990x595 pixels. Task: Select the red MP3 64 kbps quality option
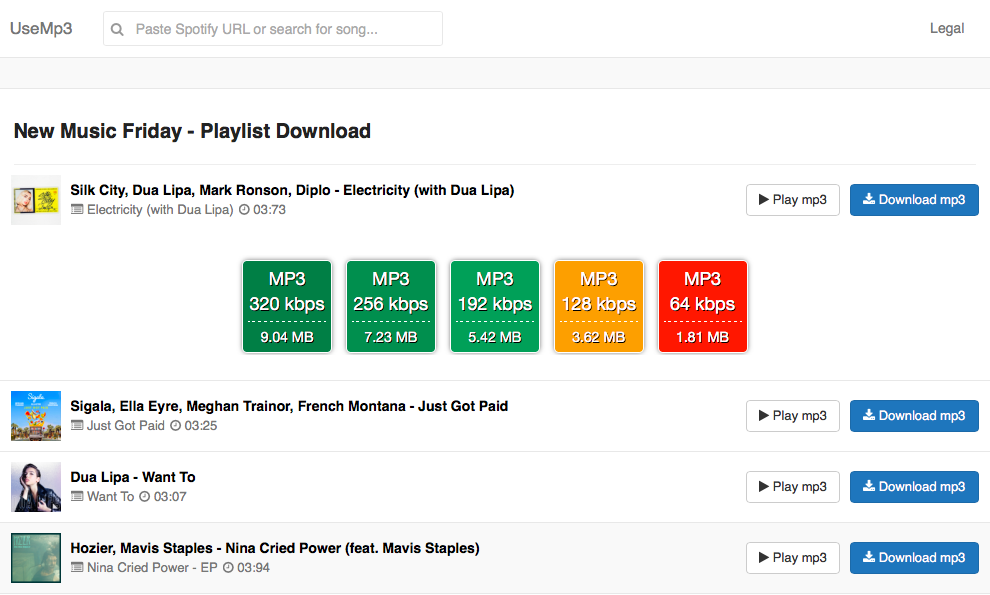(703, 306)
